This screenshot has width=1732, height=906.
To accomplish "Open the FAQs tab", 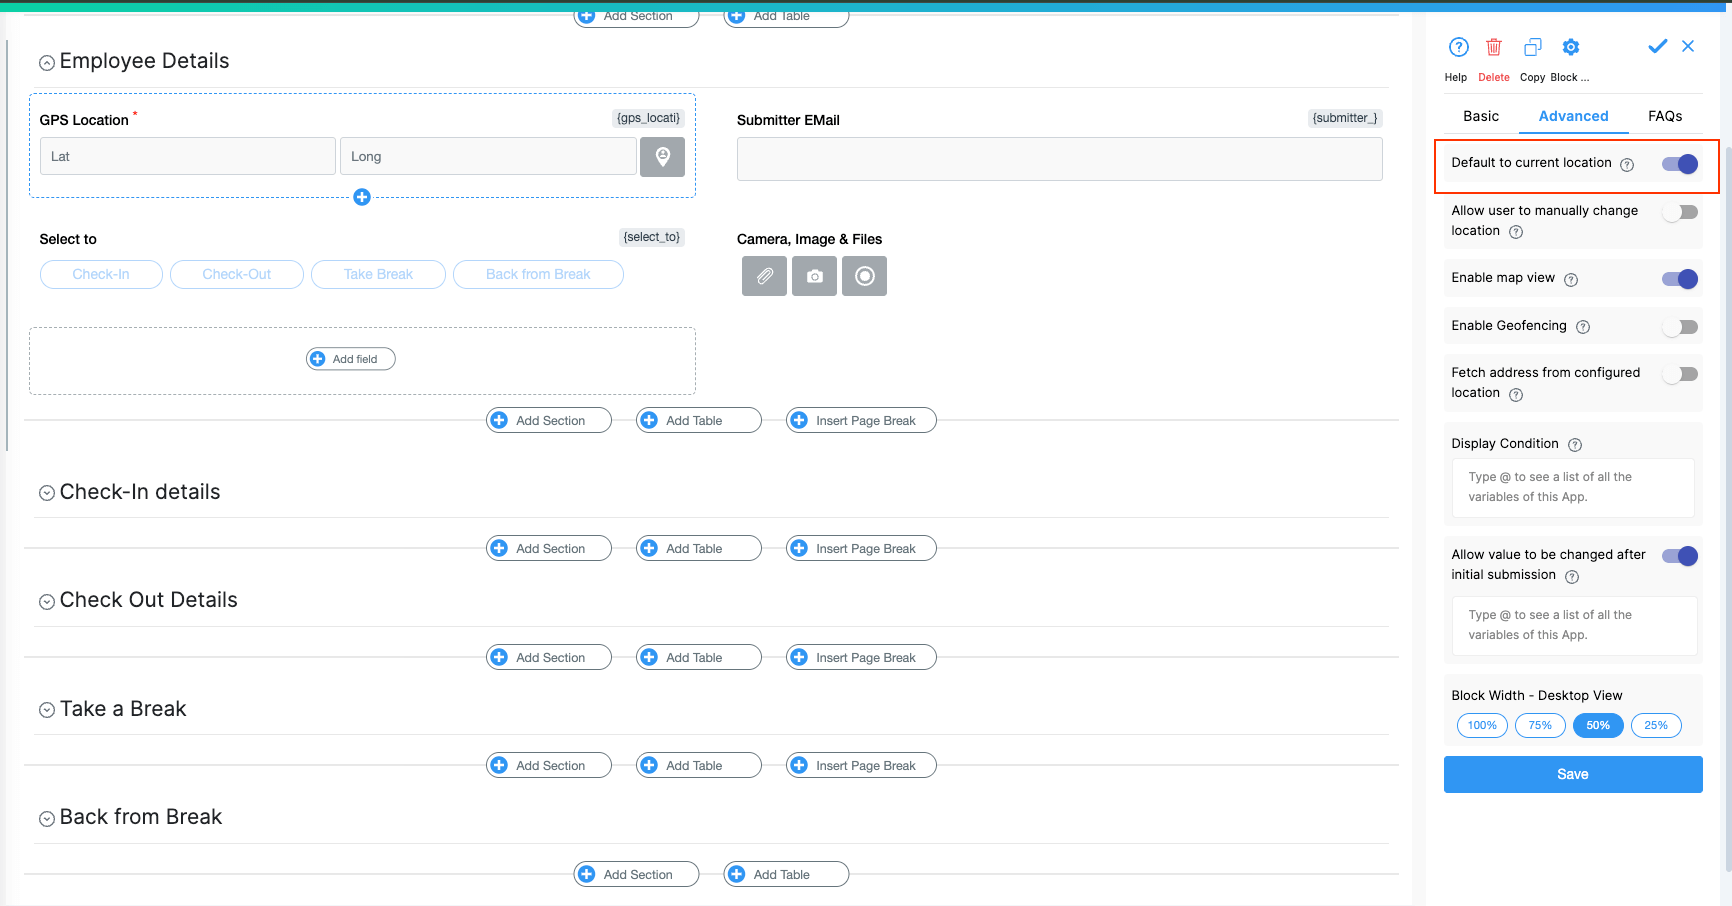I will (x=1664, y=116).
